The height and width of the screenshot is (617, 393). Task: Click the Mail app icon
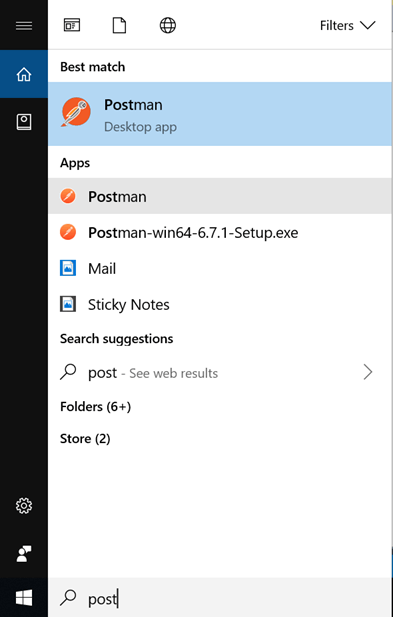pyautogui.click(x=68, y=268)
